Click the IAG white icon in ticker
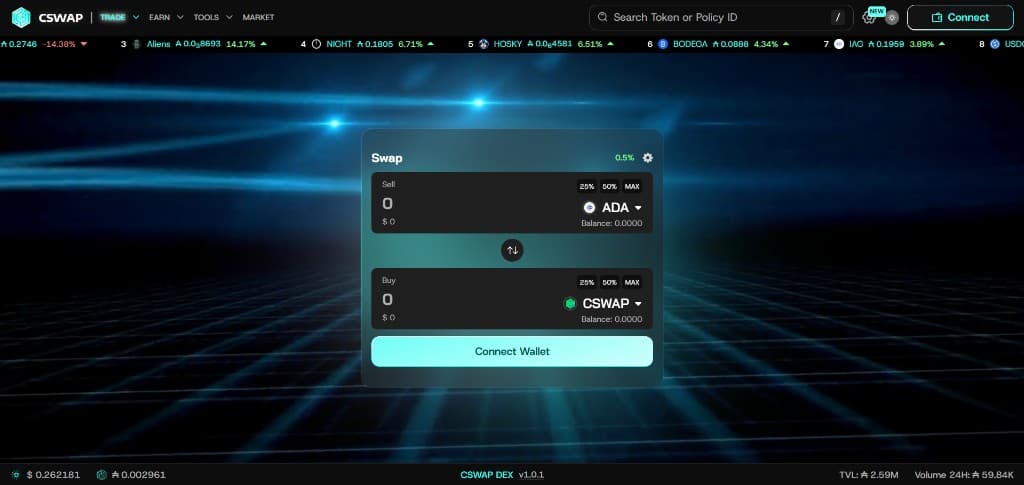 [839, 44]
